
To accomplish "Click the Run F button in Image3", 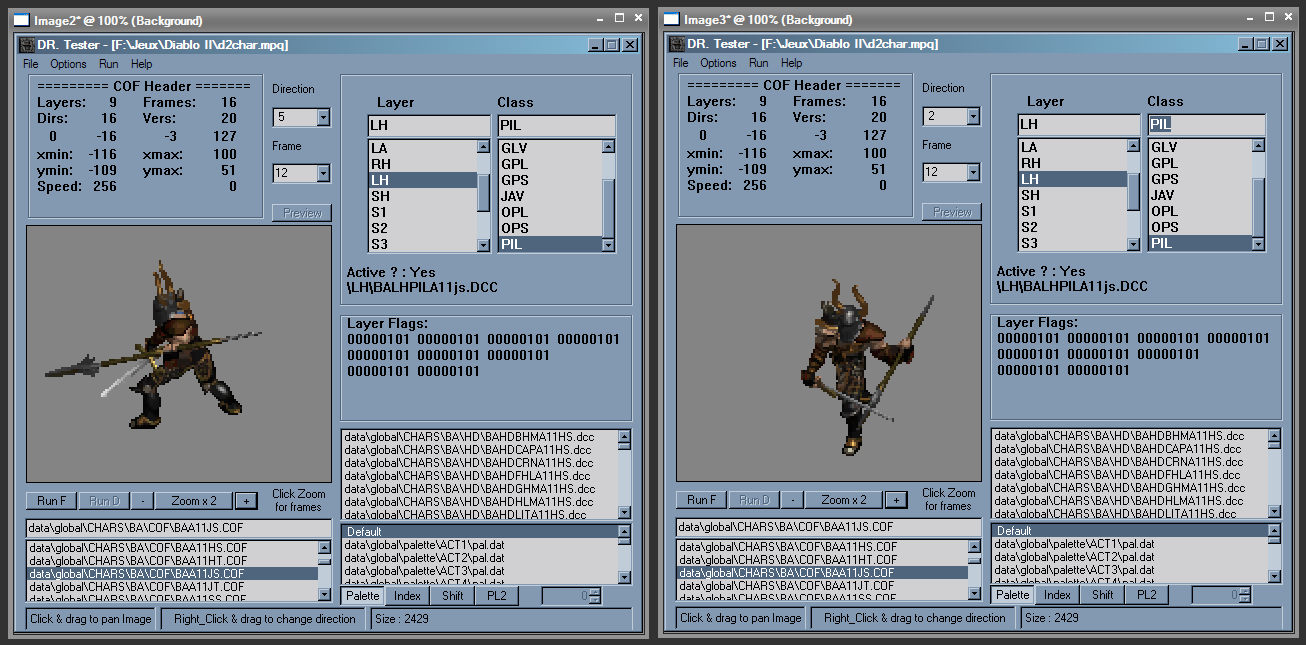I will (702, 500).
